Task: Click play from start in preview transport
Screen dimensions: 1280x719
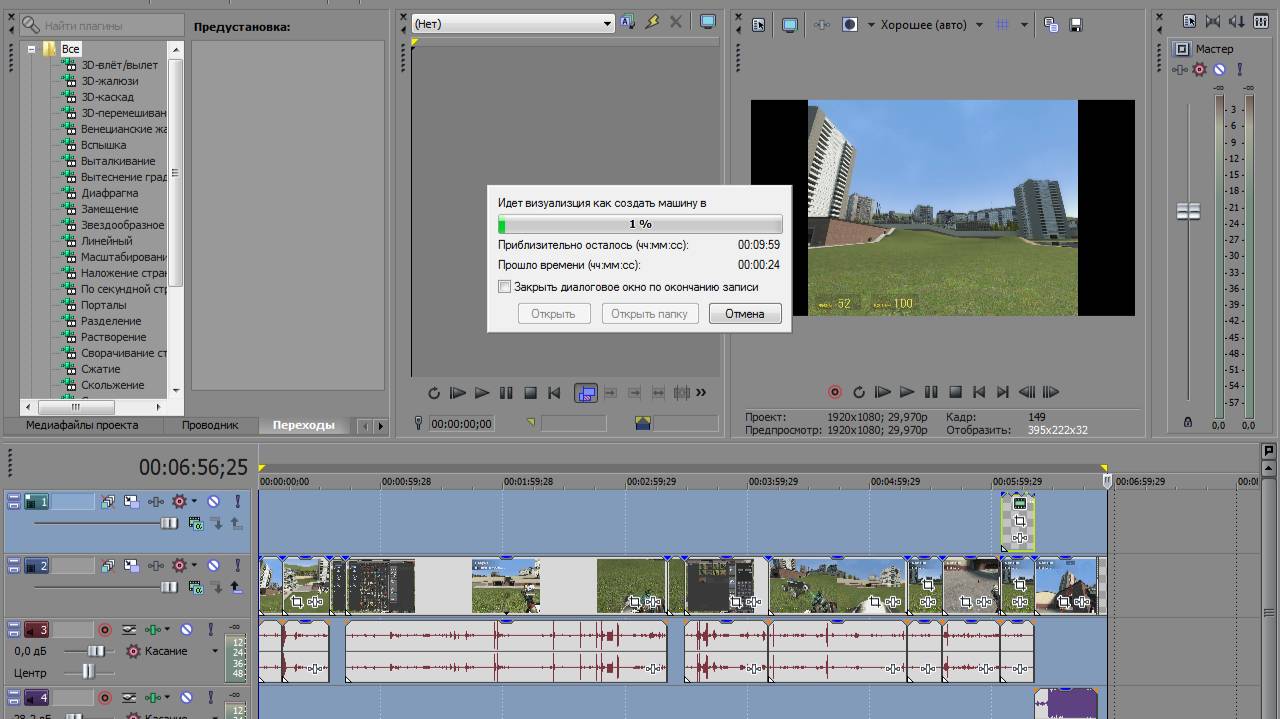Action: coord(882,393)
